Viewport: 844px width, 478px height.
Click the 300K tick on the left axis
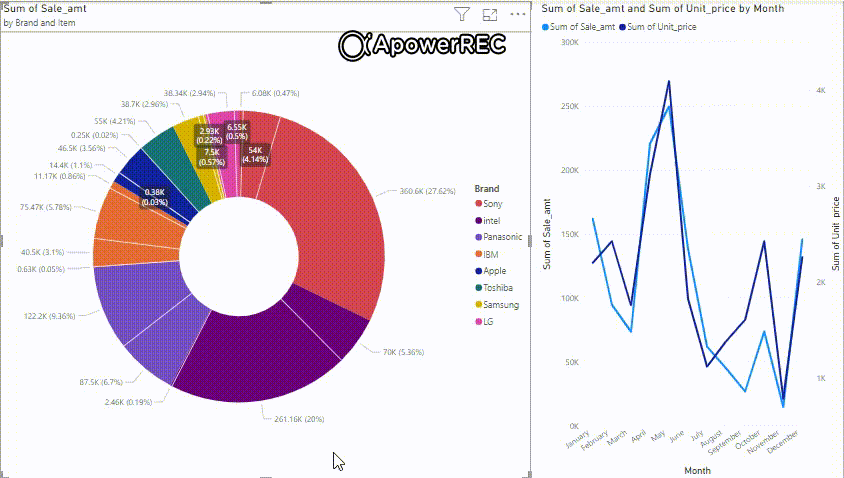(569, 42)
